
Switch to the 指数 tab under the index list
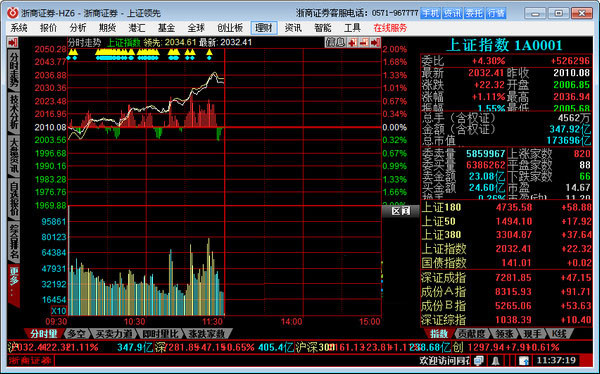439,334
